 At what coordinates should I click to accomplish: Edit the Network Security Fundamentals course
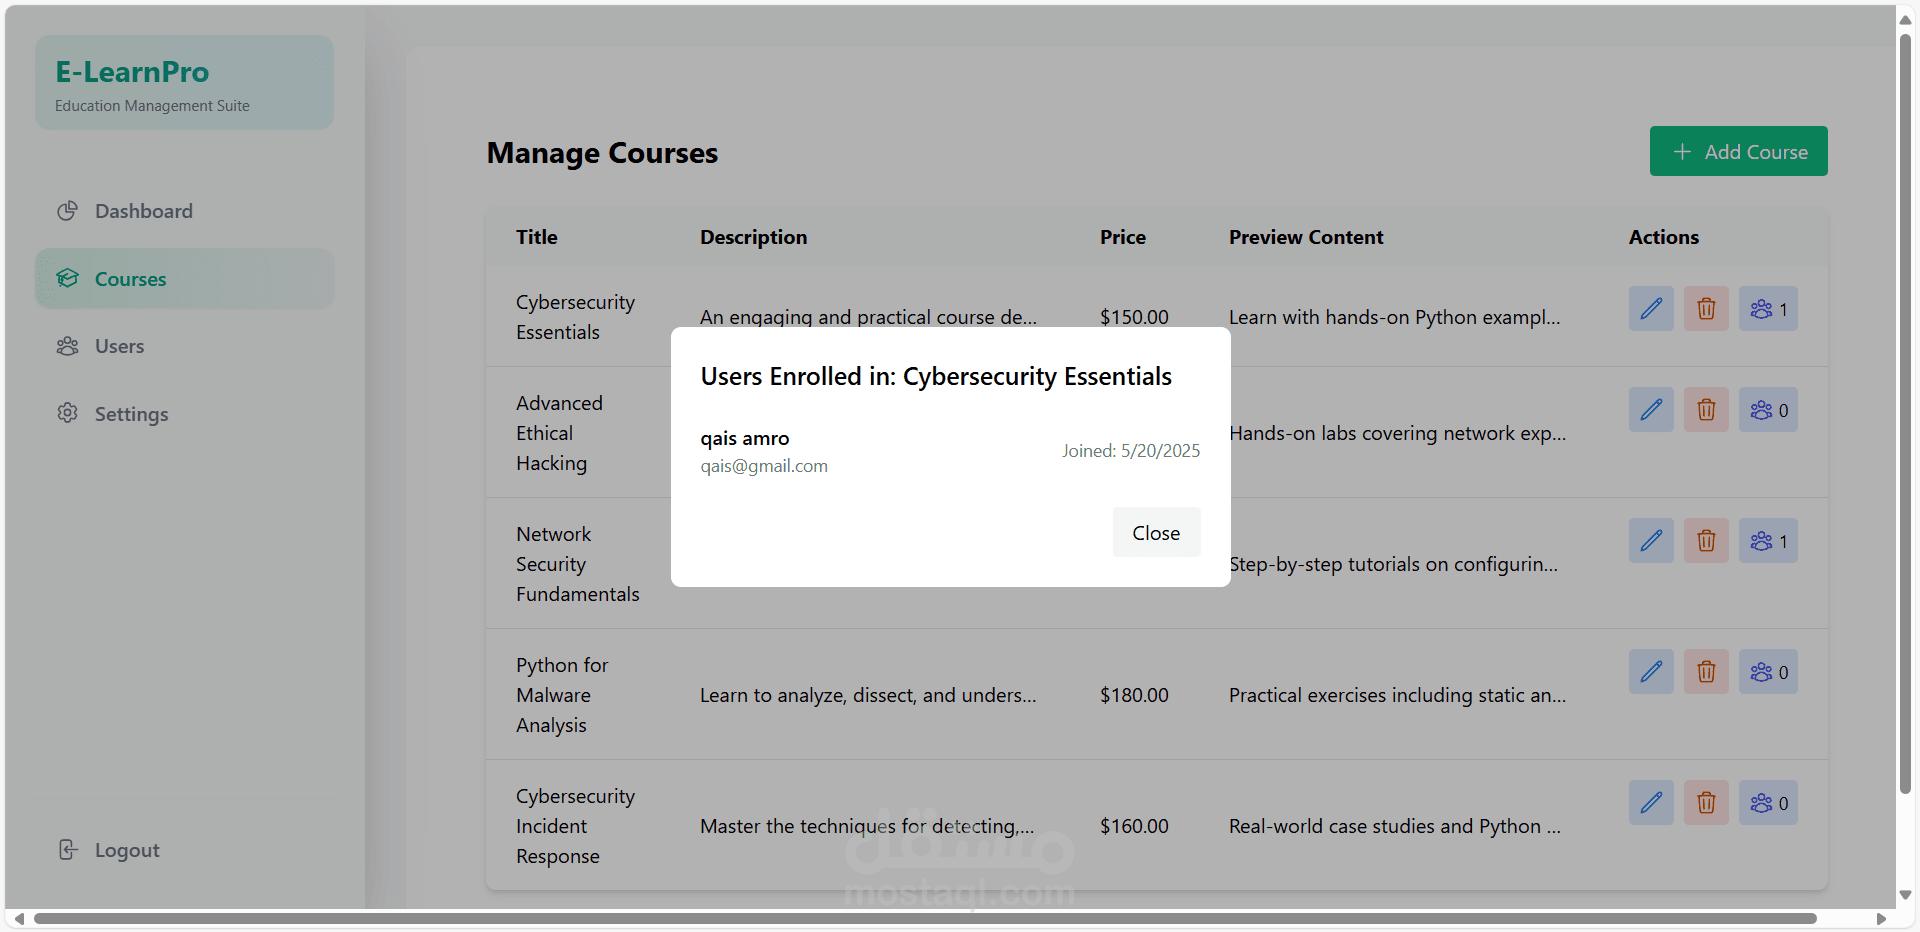coord(1651,541)
